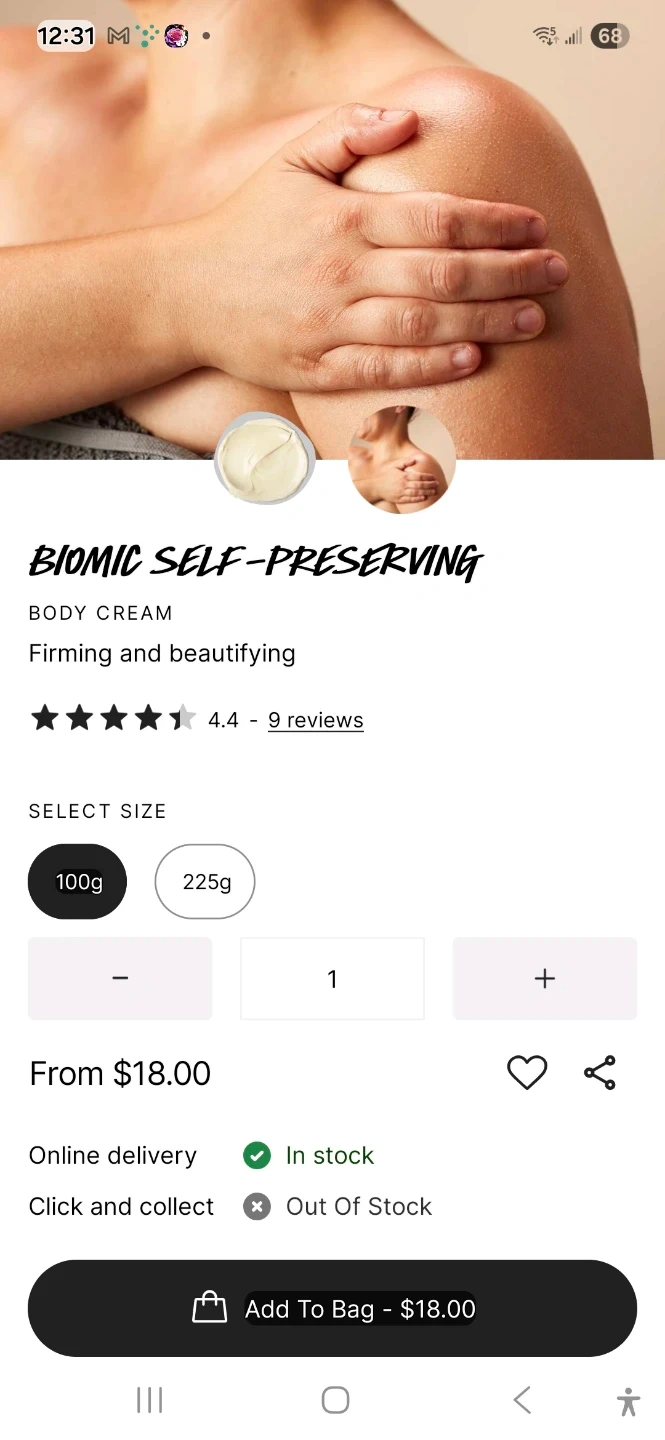View the cream swatch thumbnail image

pos(265,460)
